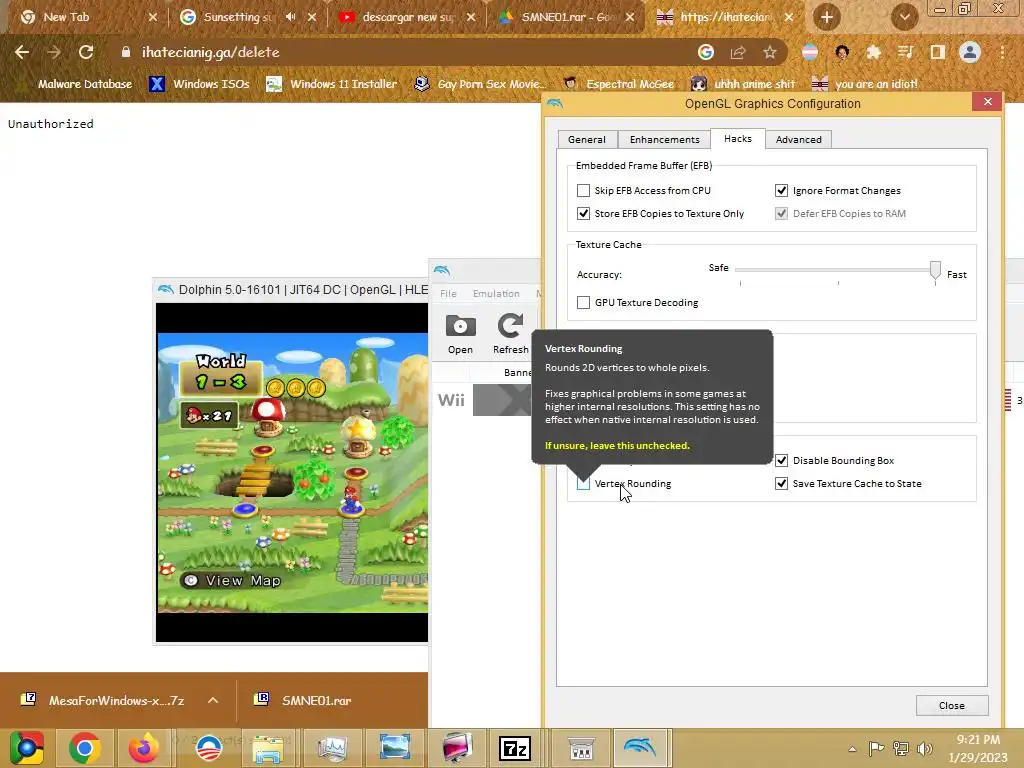Open 7-Zip from the taskbar
This screenshot has height=768, width=1024.
pos(515,748)
